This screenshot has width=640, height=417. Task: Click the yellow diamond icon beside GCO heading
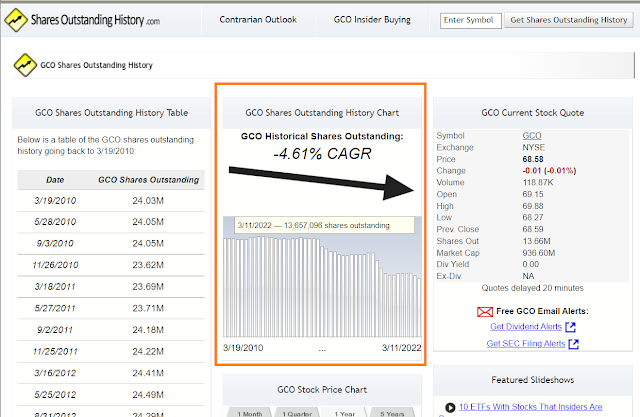coord(25,65)
